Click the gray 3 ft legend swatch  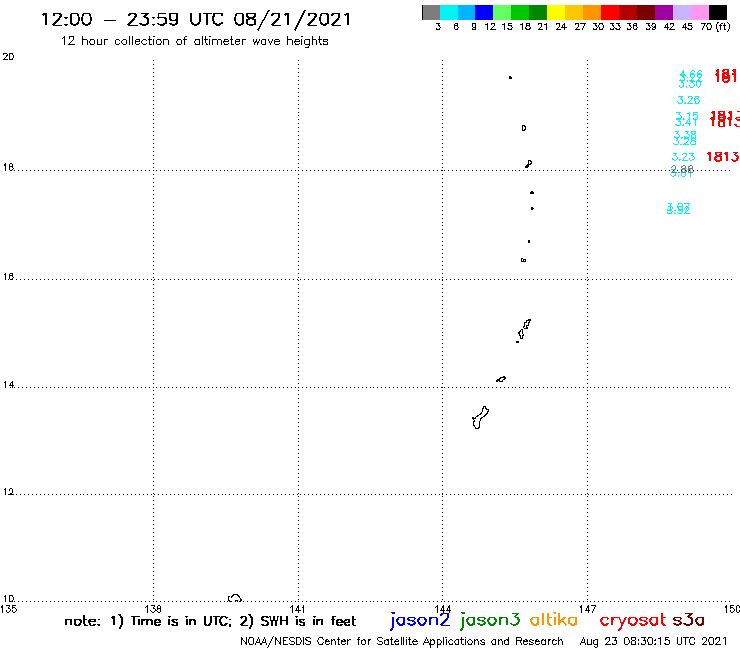[x=431, y=12]
